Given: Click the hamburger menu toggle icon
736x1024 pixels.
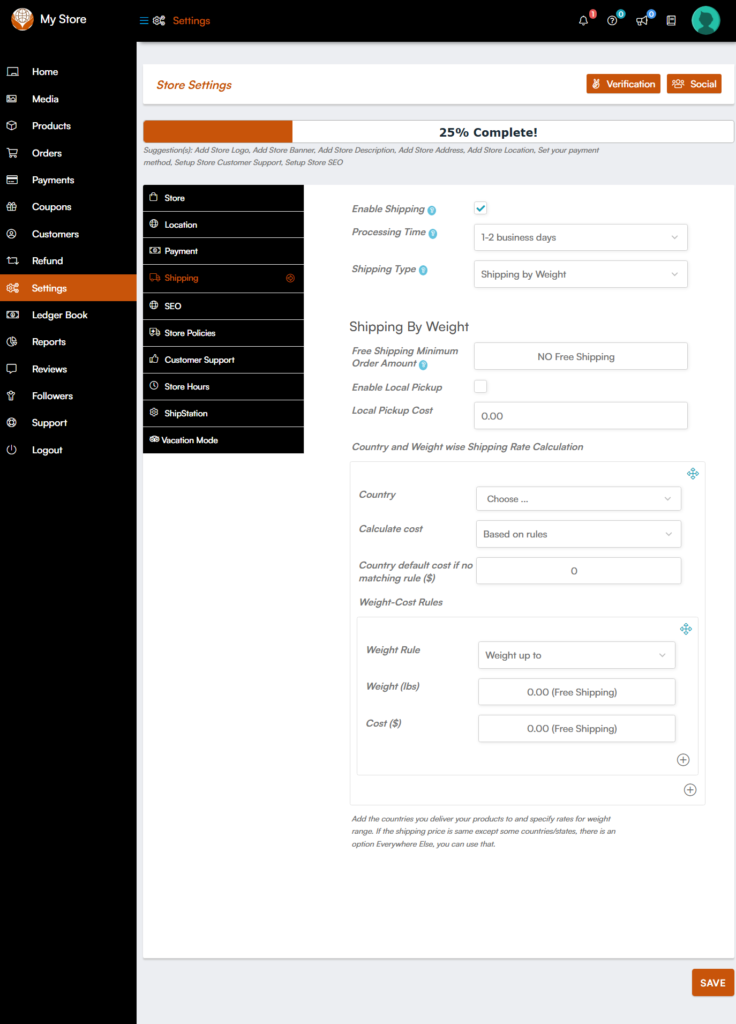Looking at the screenshot, I should 144,21.
